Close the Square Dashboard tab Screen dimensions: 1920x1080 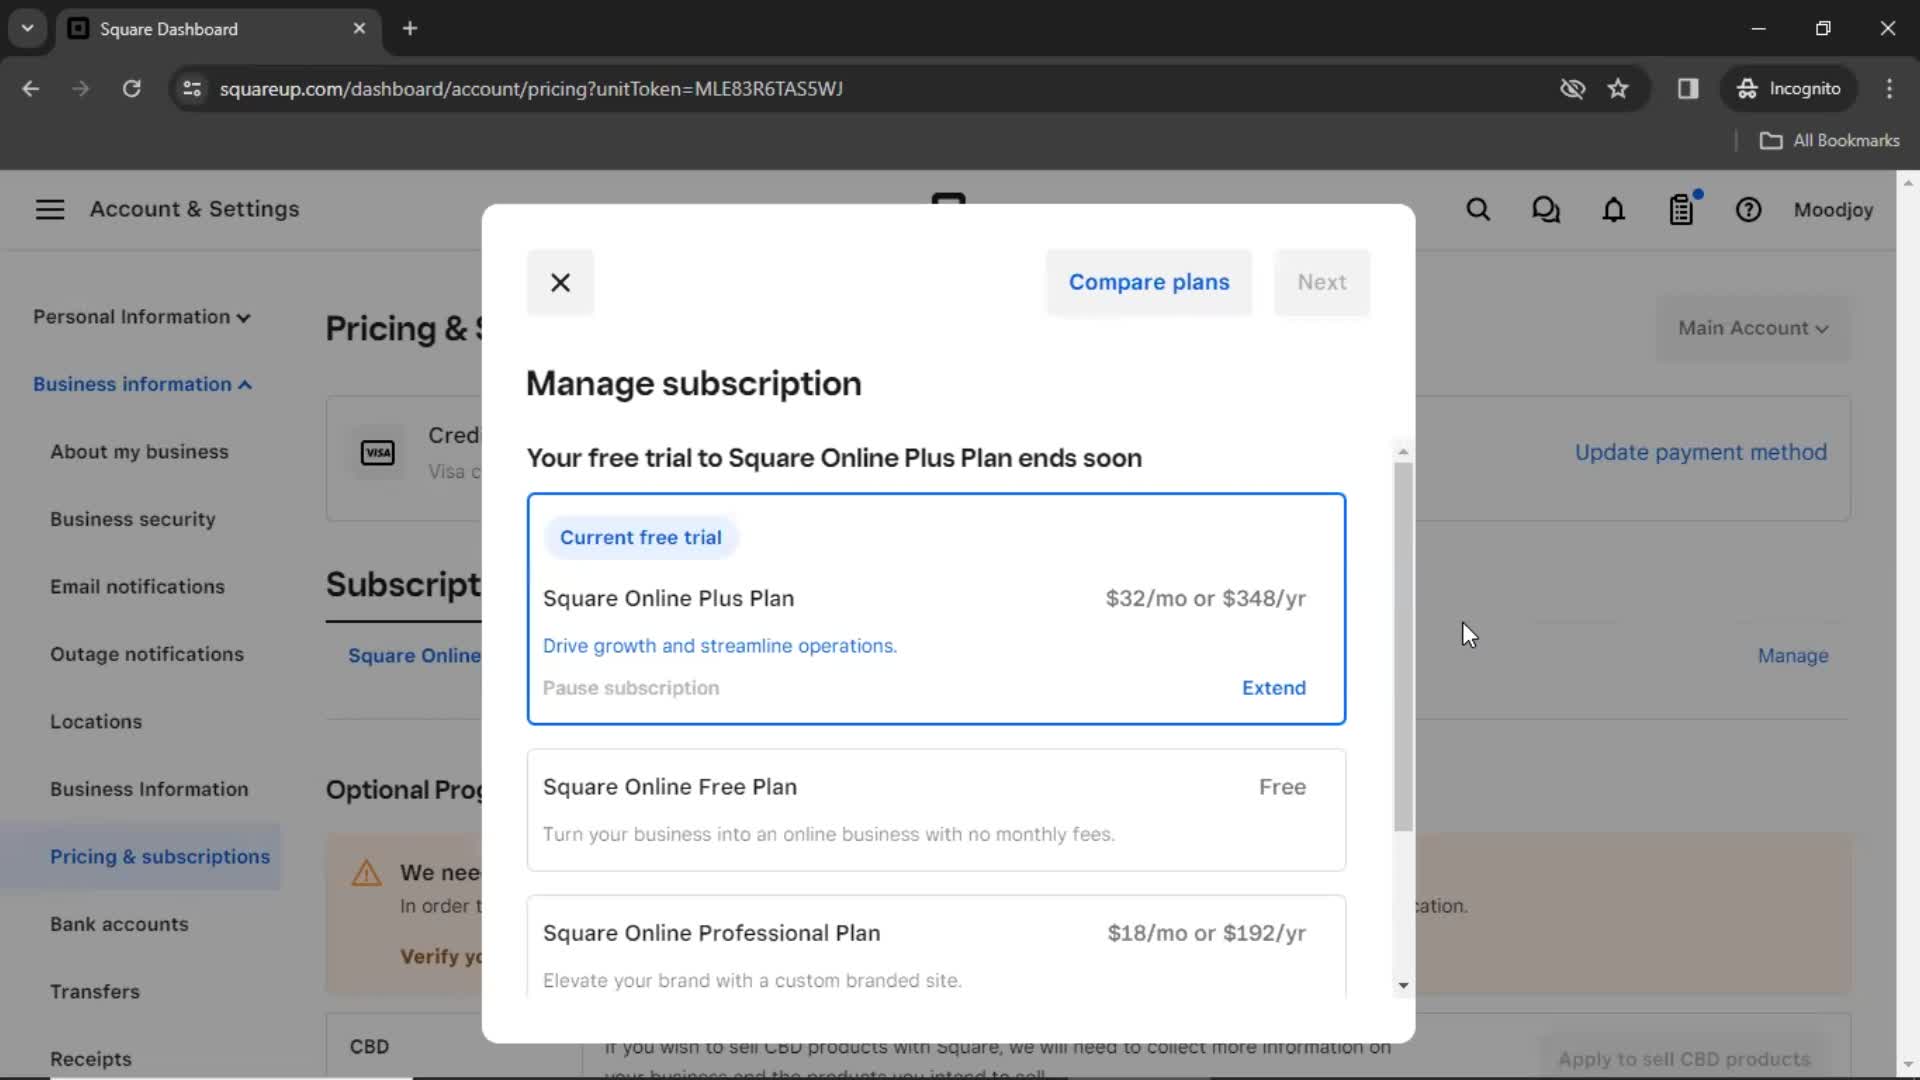pyautogui.click(x=359, y=29)
